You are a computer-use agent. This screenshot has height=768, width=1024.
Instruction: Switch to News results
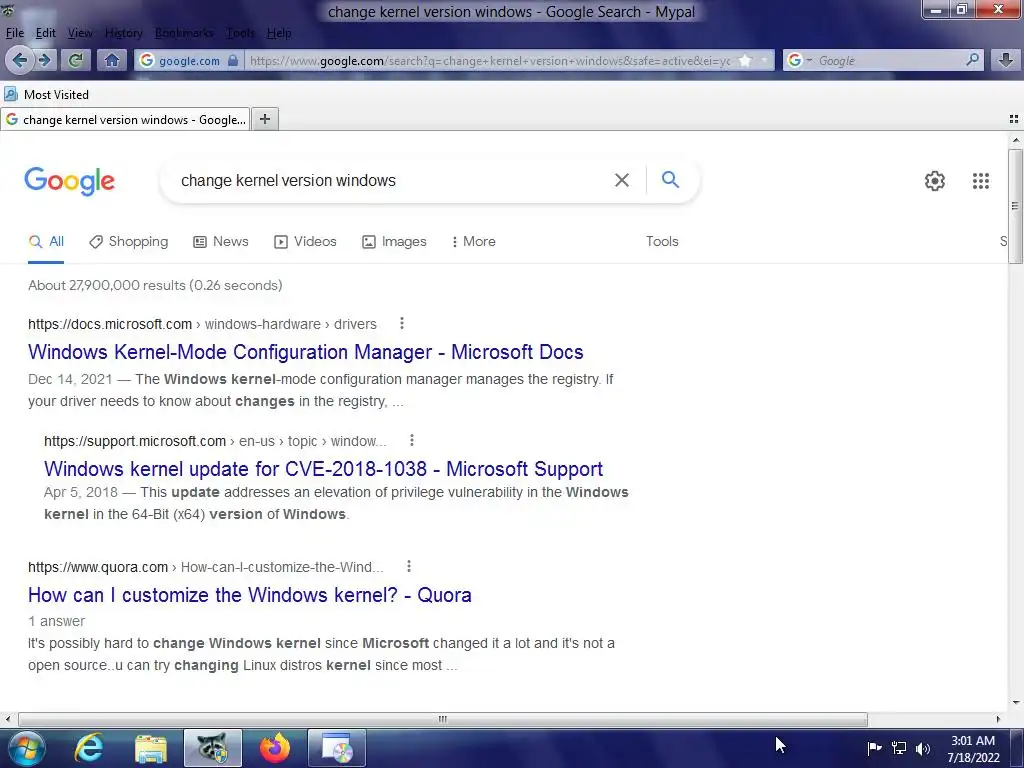221,242
